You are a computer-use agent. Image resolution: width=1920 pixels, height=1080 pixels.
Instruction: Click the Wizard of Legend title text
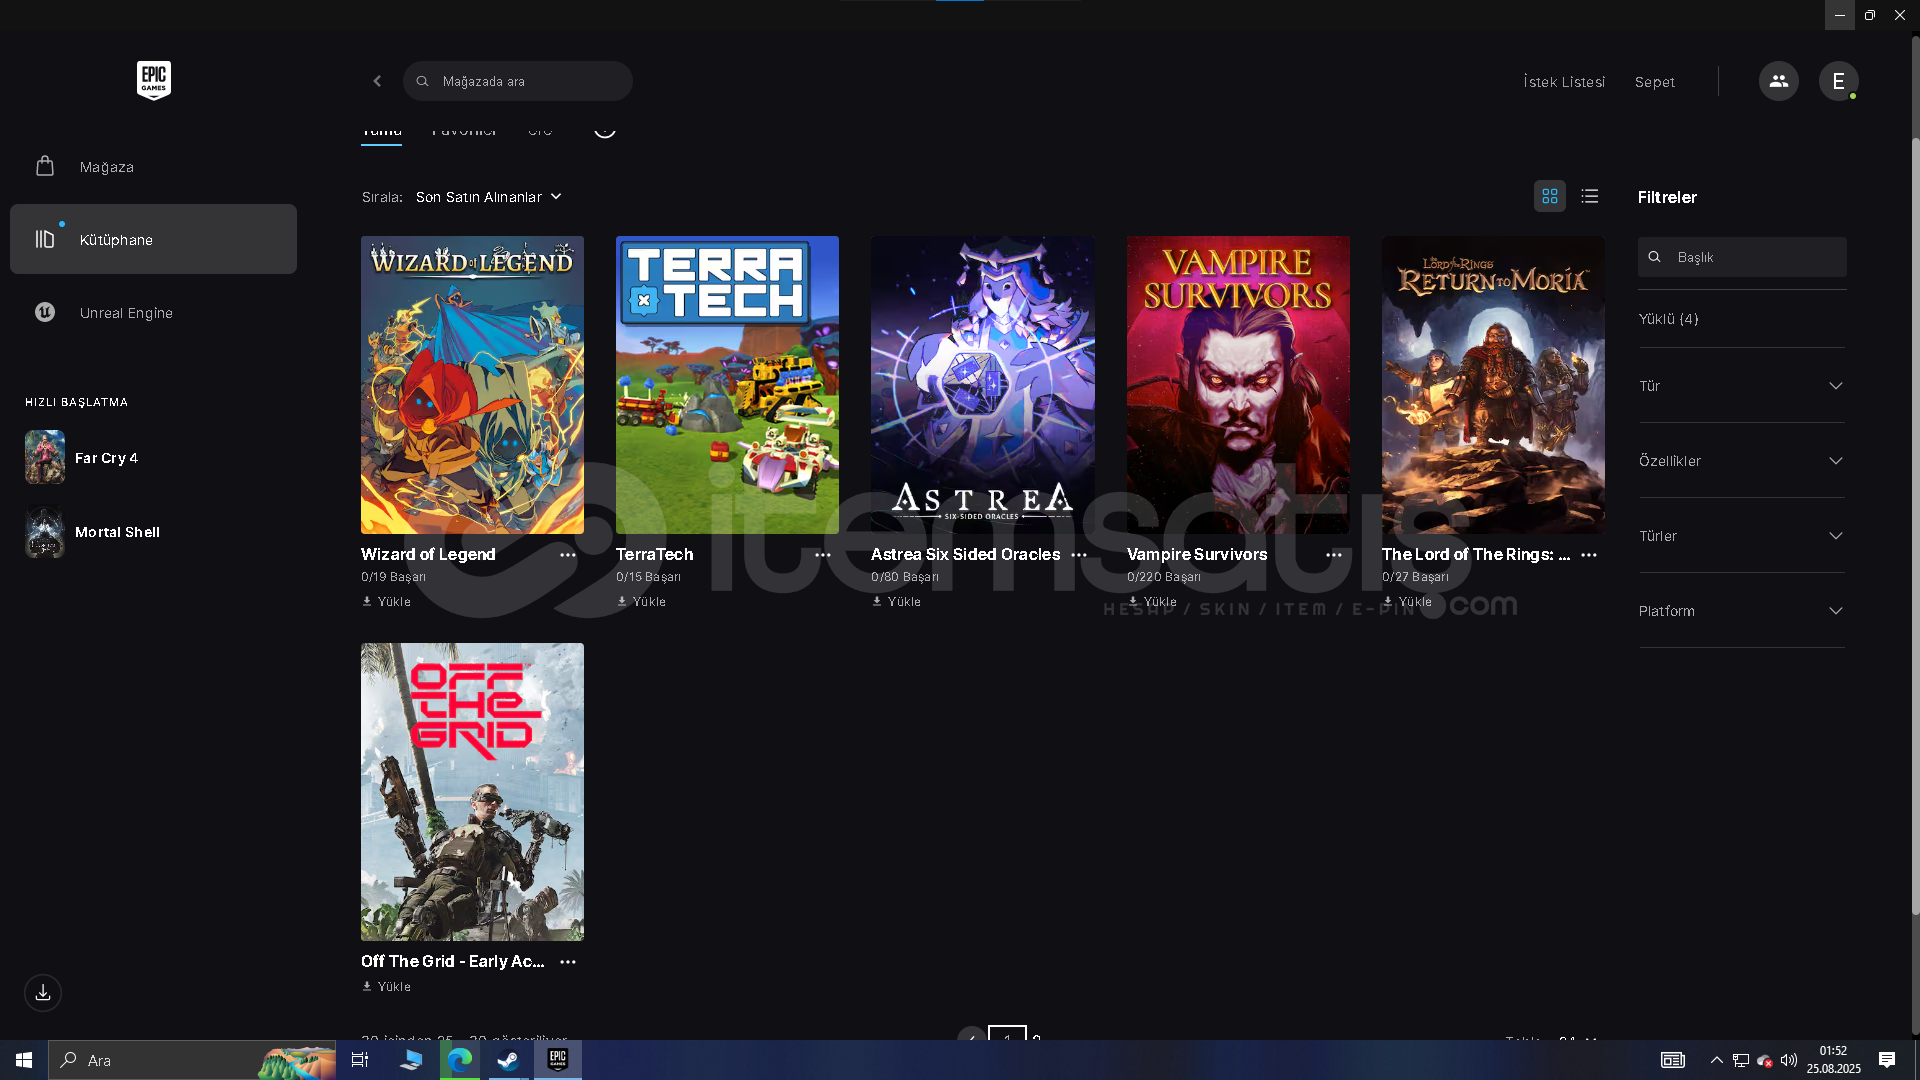pos(428,555)
